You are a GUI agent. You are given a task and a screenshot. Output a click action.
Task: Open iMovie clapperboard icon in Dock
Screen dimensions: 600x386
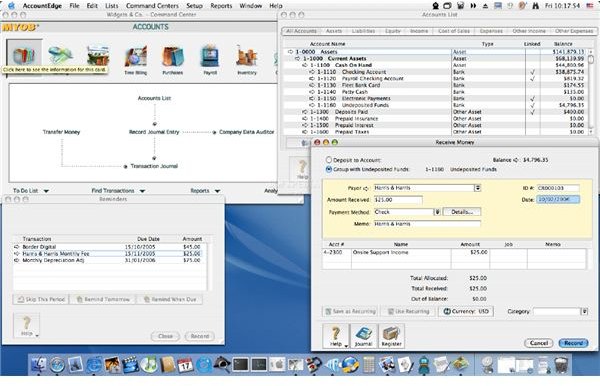coord(130,364)
